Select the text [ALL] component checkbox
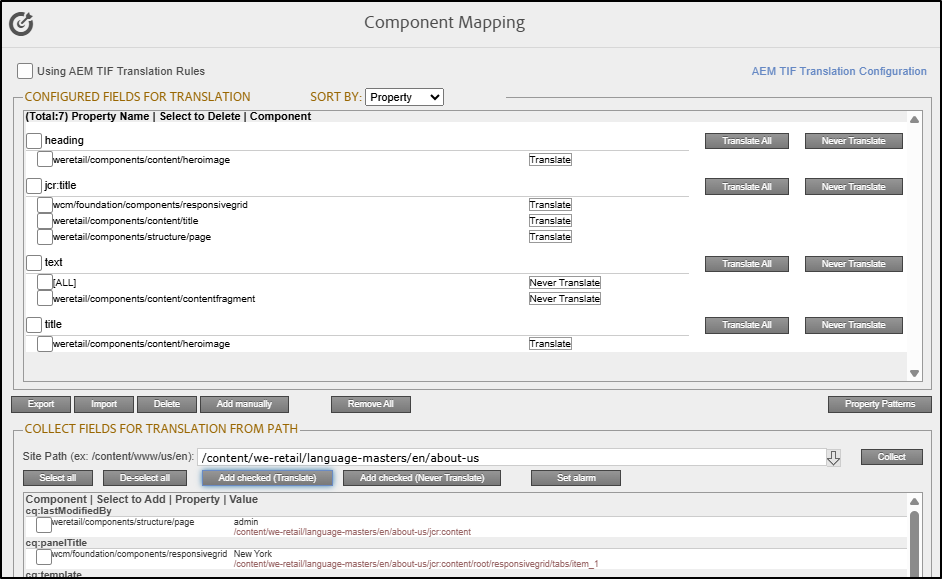The width and height of the screenshot is (942, 579). 45,283
